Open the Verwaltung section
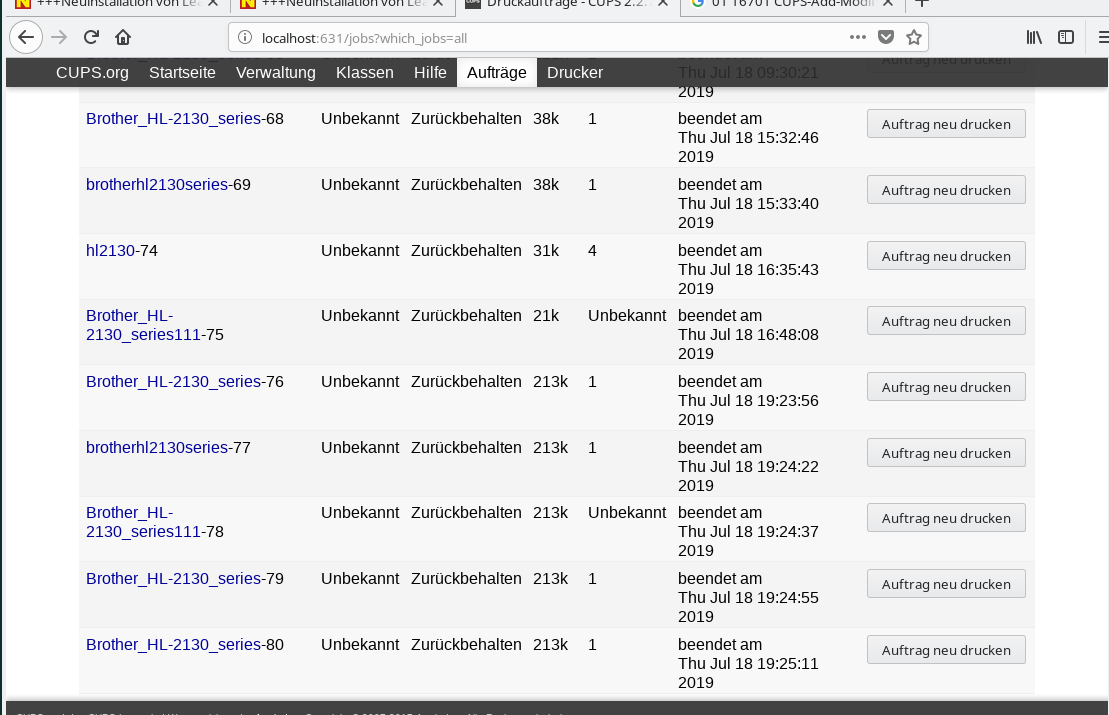 click(276, 73)
